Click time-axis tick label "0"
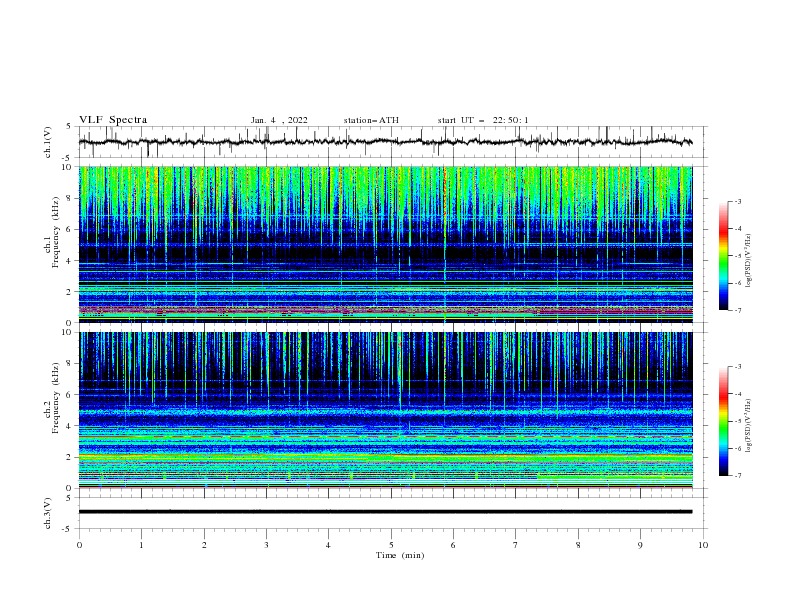This screenshot has width=792, height=612. tap(79, 545)
